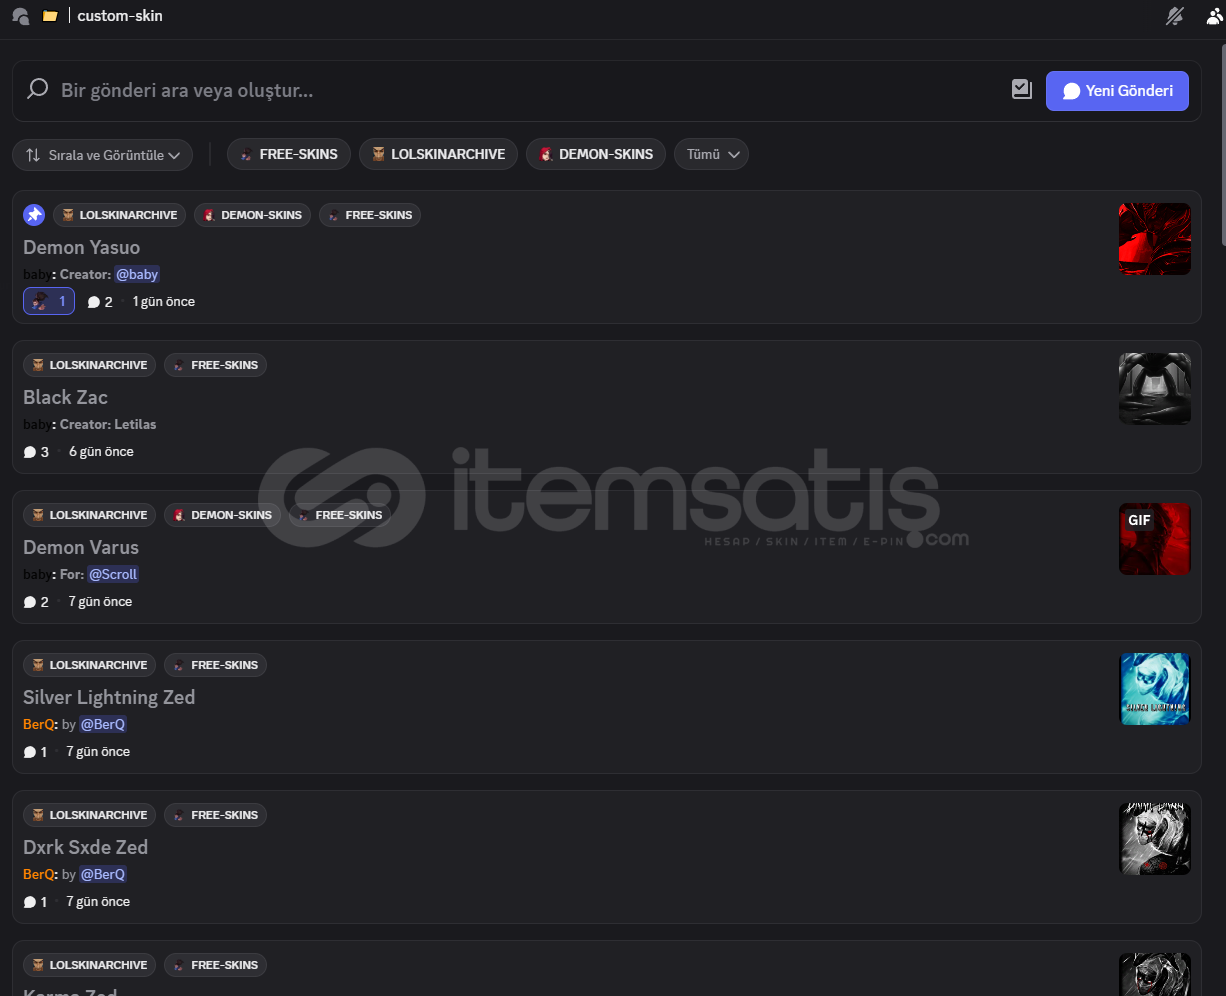Open the Sırala ve Görüntüle dropdown
1226x996 pixels.
tap(103, 155)
